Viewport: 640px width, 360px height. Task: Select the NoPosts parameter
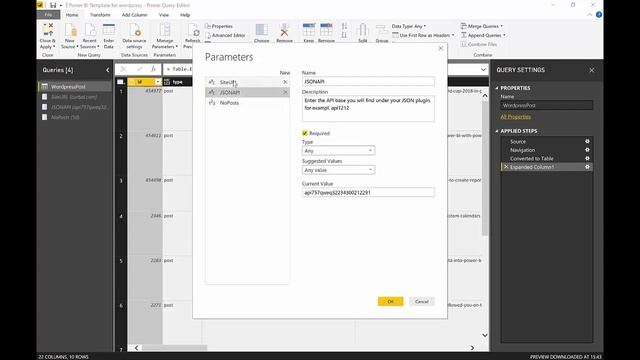click(247, 102)
